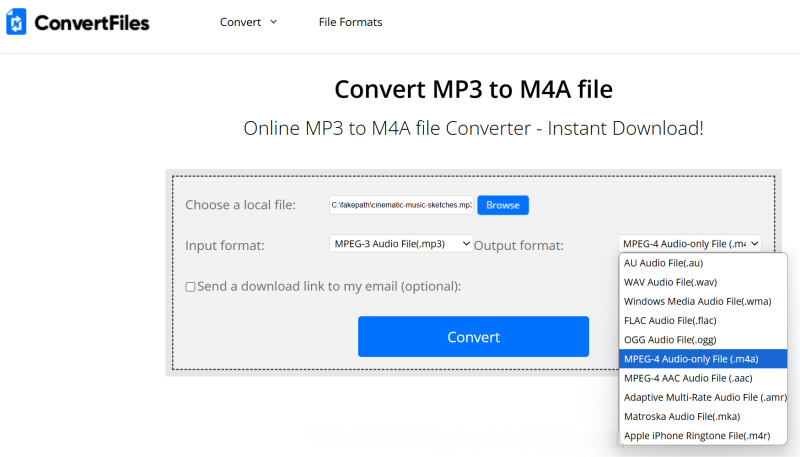The height and width of the screenshot is (457, 800).
Task: Choose Adaptive Multi-Rate Audio File (.amr)
Action: click(x=703, y=397)
